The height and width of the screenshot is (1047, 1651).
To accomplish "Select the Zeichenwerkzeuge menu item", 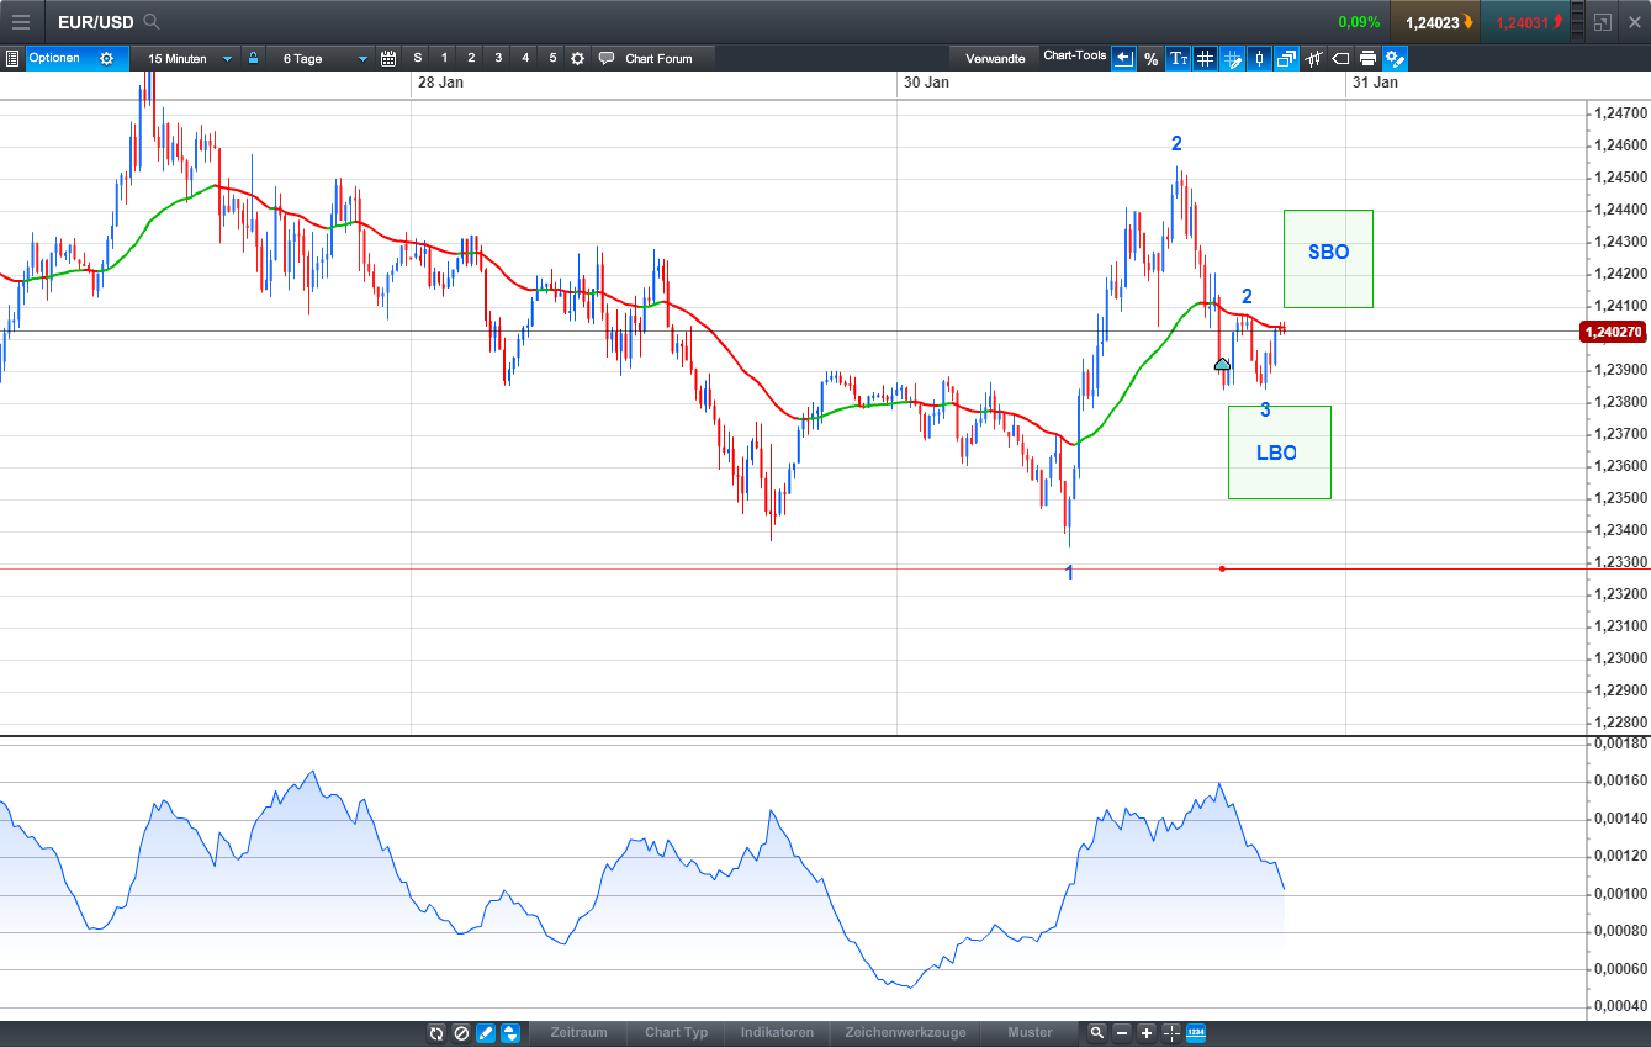I will pyautogui.click(x=905, y=1033).
